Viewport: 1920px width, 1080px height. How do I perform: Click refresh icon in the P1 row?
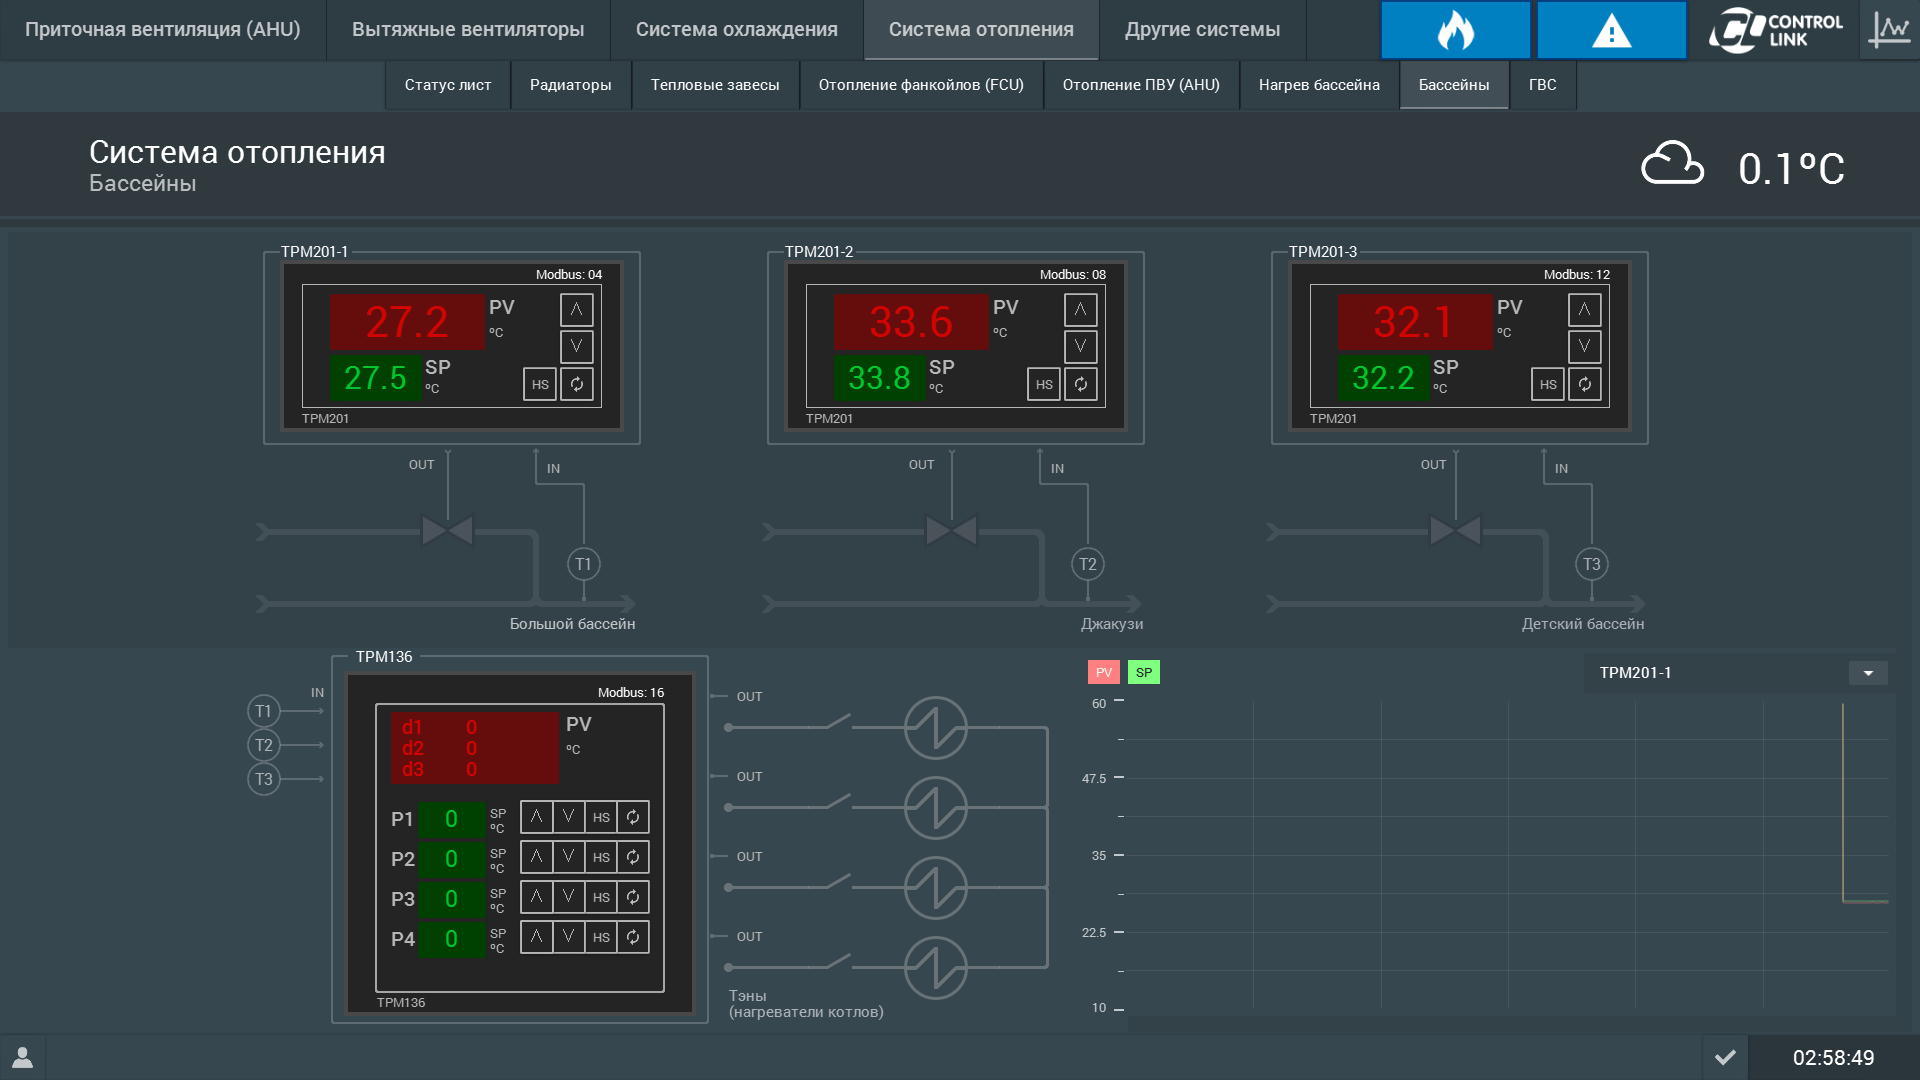pos(633,817)
